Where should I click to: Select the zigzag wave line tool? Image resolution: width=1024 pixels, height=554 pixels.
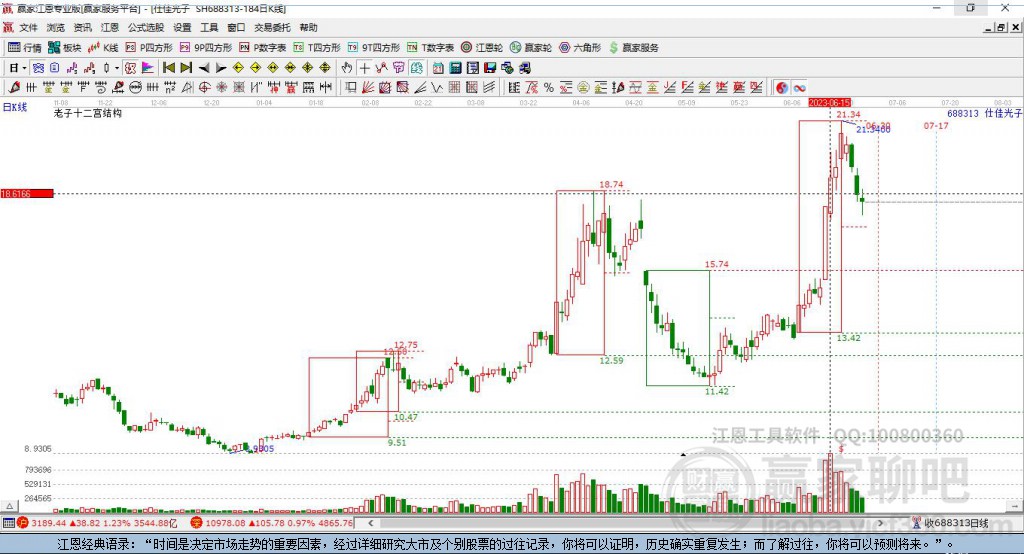(436, 88)
